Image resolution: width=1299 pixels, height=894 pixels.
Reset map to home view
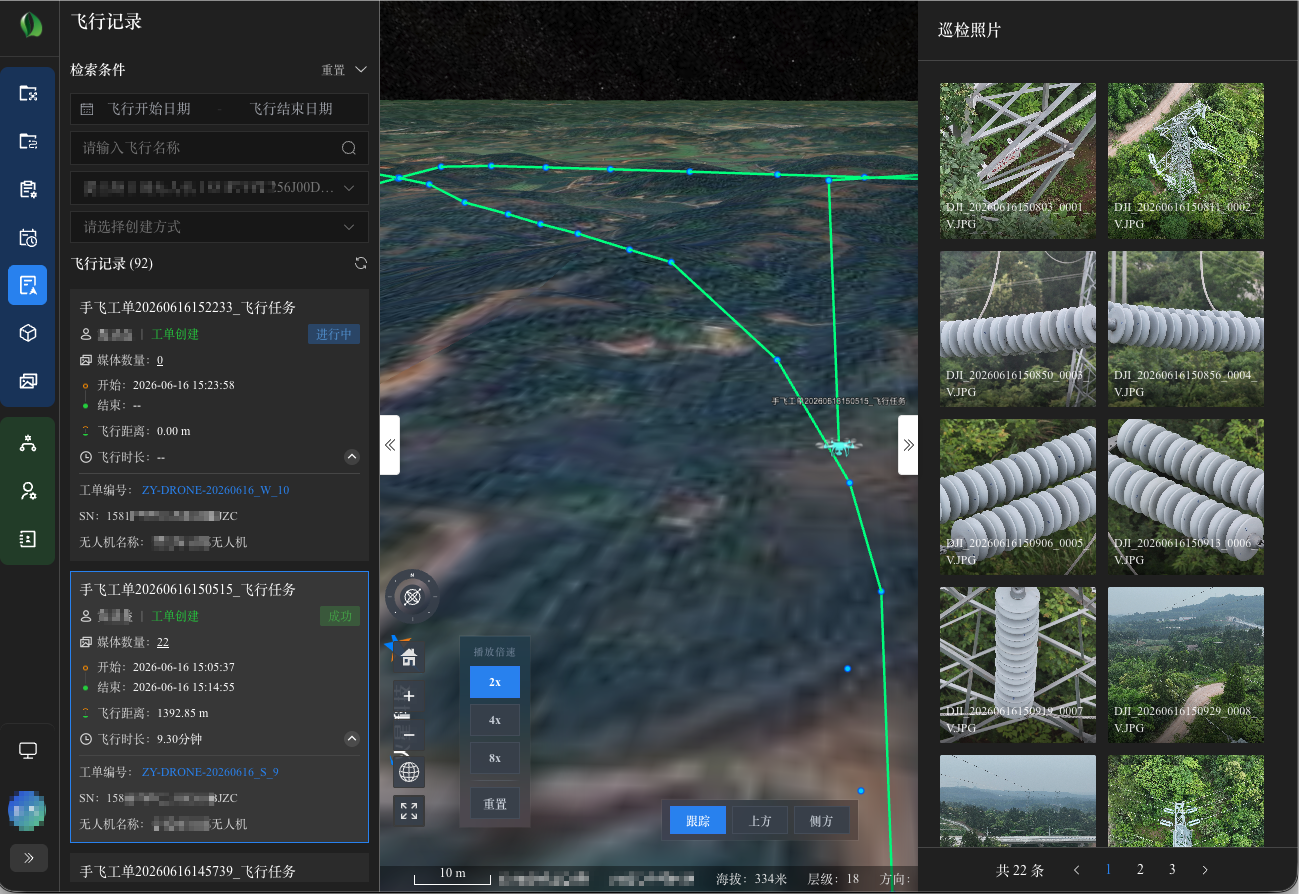(408, 656)
